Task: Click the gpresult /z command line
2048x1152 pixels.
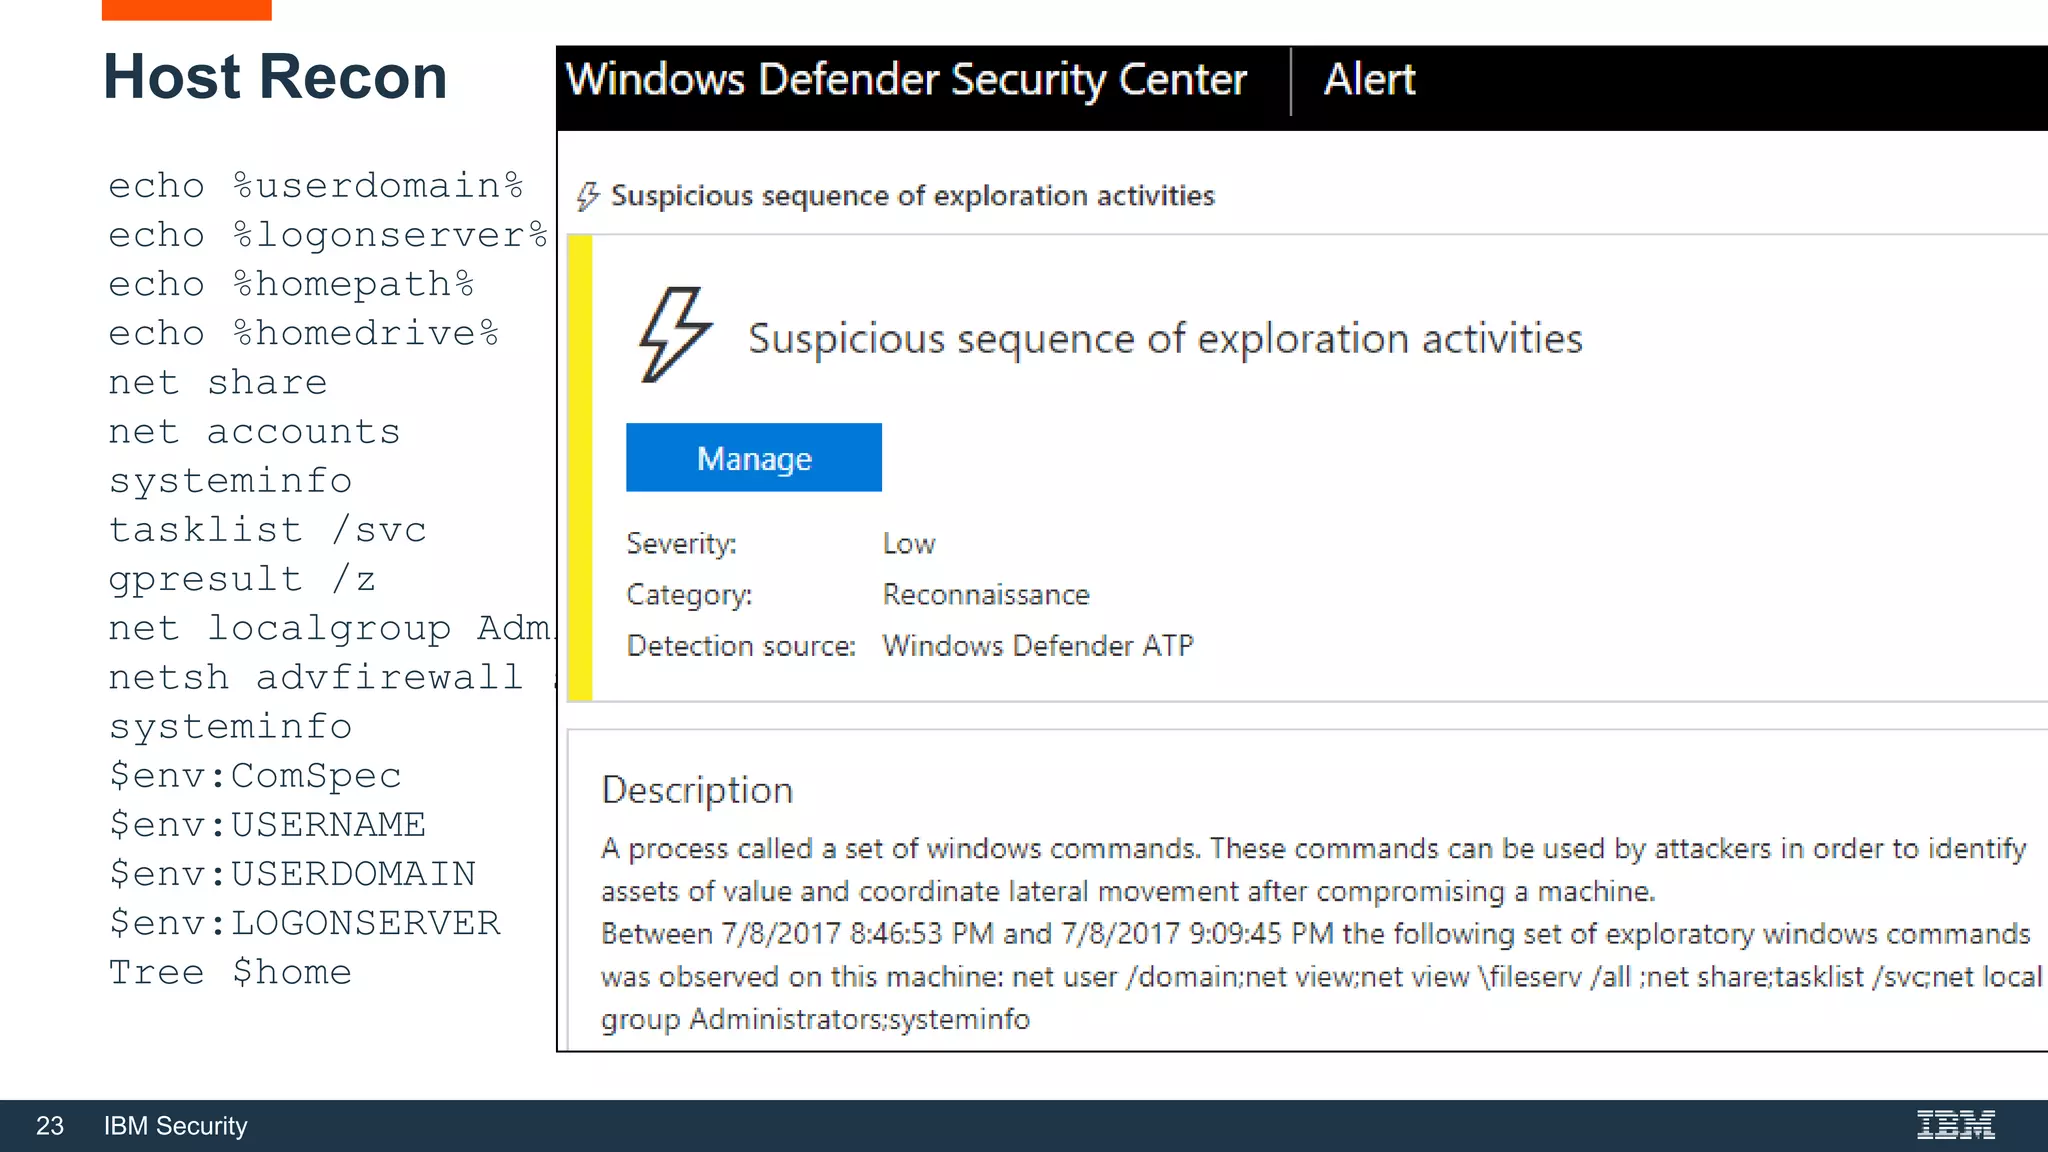Action: tap(242, 579)
